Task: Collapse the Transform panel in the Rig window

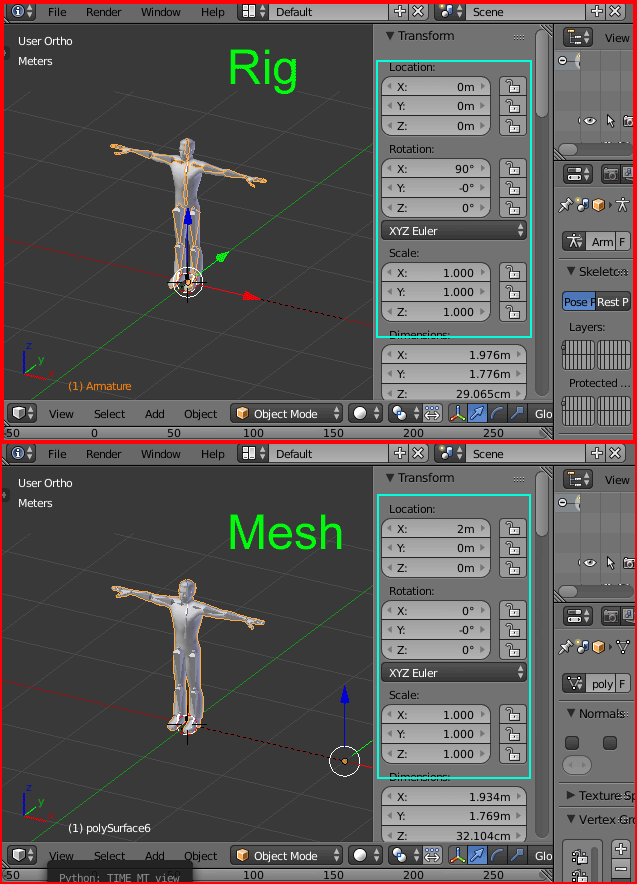Action: [390, 36]
